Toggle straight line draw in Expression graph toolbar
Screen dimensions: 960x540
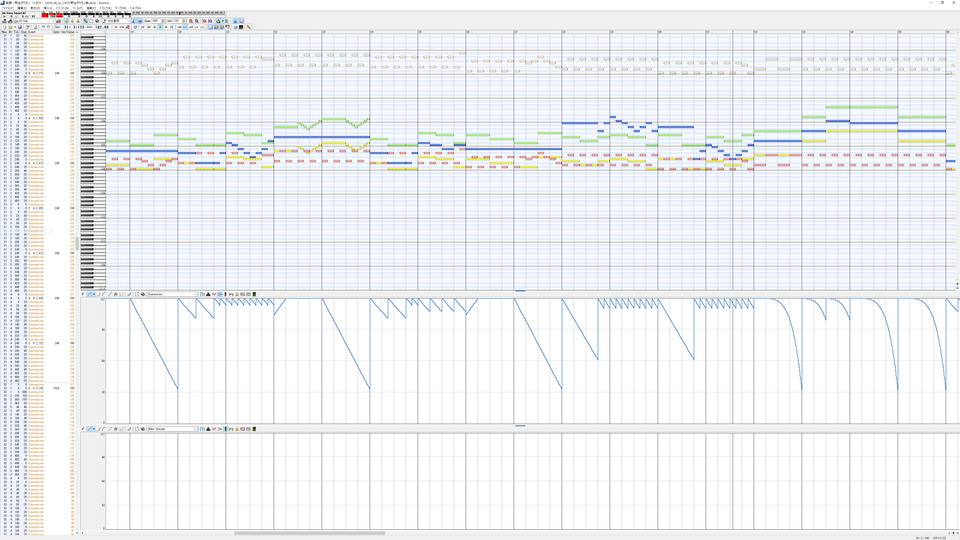(x=89, y=294)
